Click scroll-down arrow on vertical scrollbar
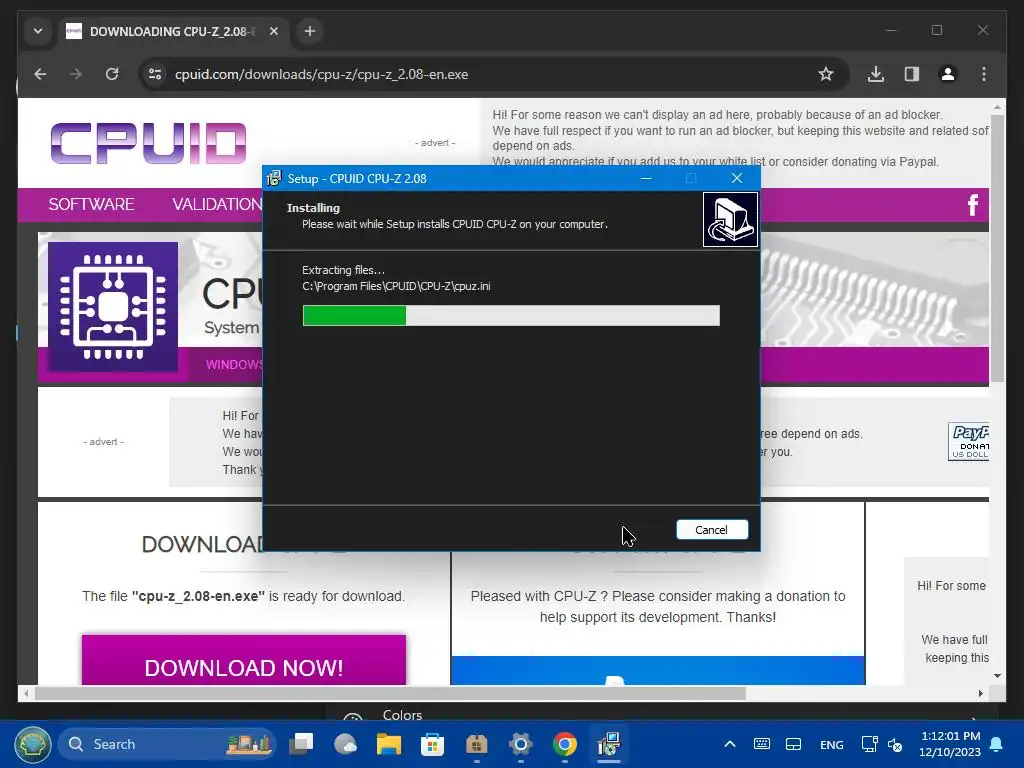Image resolution: width=1024 pixels, height=768 pixels. click(x=997, y=677)
